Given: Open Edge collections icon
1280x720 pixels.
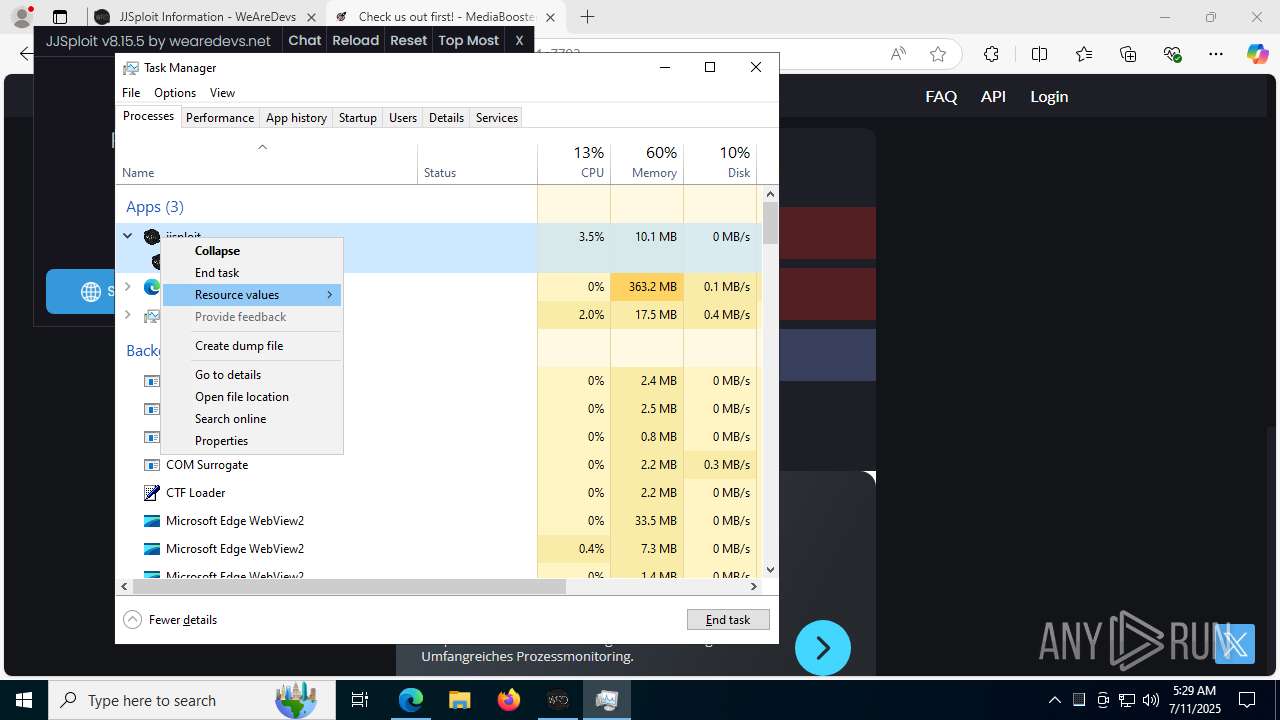Looking at the screenshot, I should (1128, 54).
